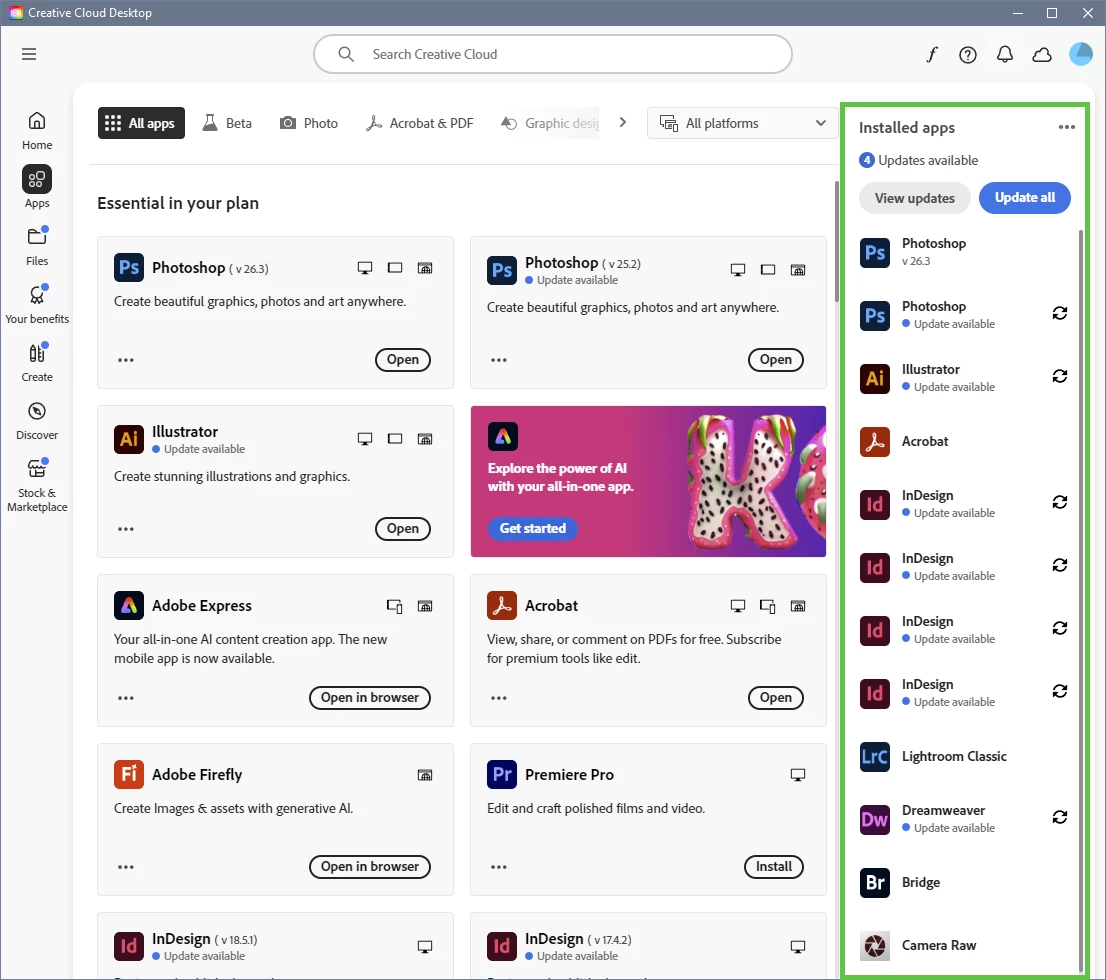This screenshot has height=980, width=1106.
Task: Expand more category tabs with chevron
Action: point(622,123)
